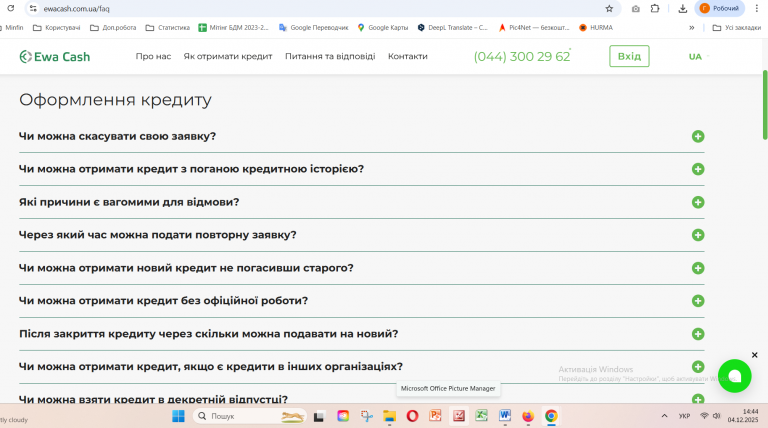
Task: Open Excel from the taskbar
Action: (482, 416)
